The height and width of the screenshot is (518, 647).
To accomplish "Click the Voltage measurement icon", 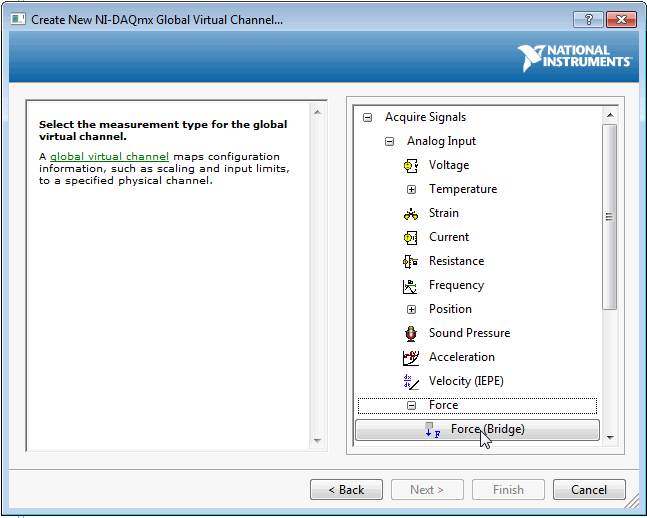I will tap(410, 165).
